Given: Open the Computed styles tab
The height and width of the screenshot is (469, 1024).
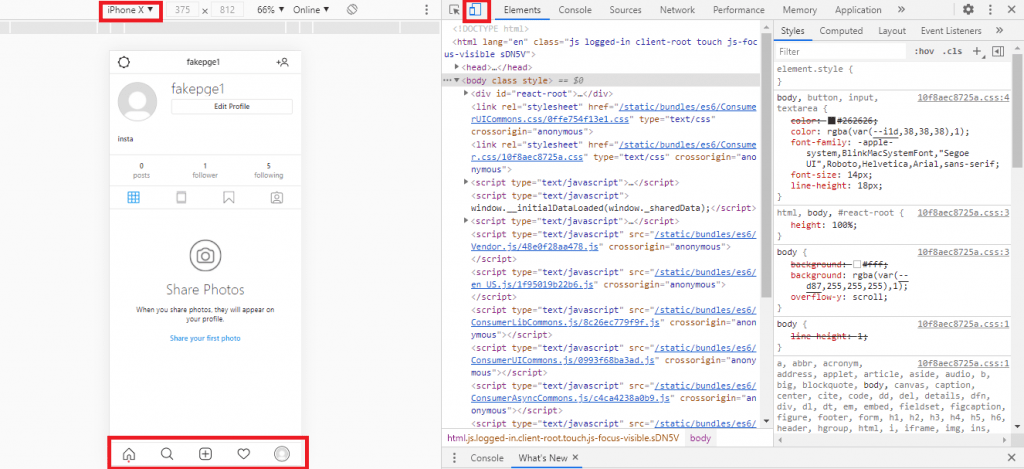Looking at the screenshot, I should coord(841,31).
